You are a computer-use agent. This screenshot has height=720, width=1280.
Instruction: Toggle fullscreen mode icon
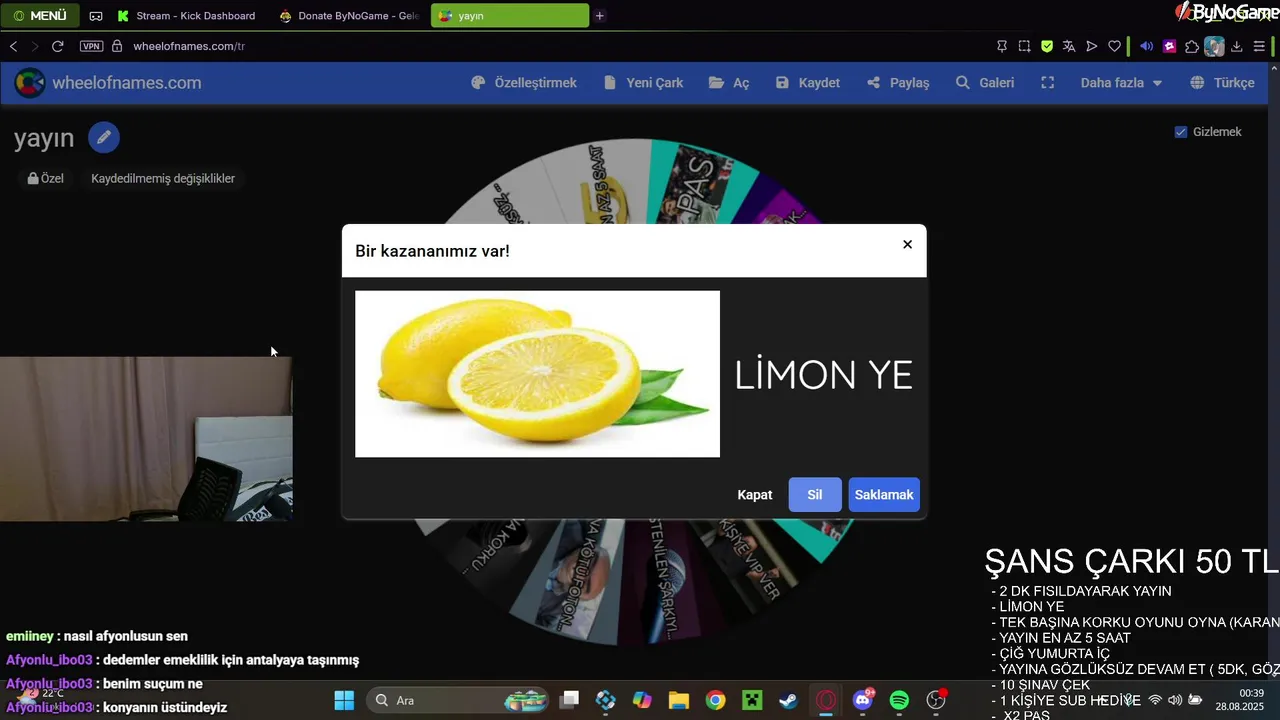point(1048,83)
